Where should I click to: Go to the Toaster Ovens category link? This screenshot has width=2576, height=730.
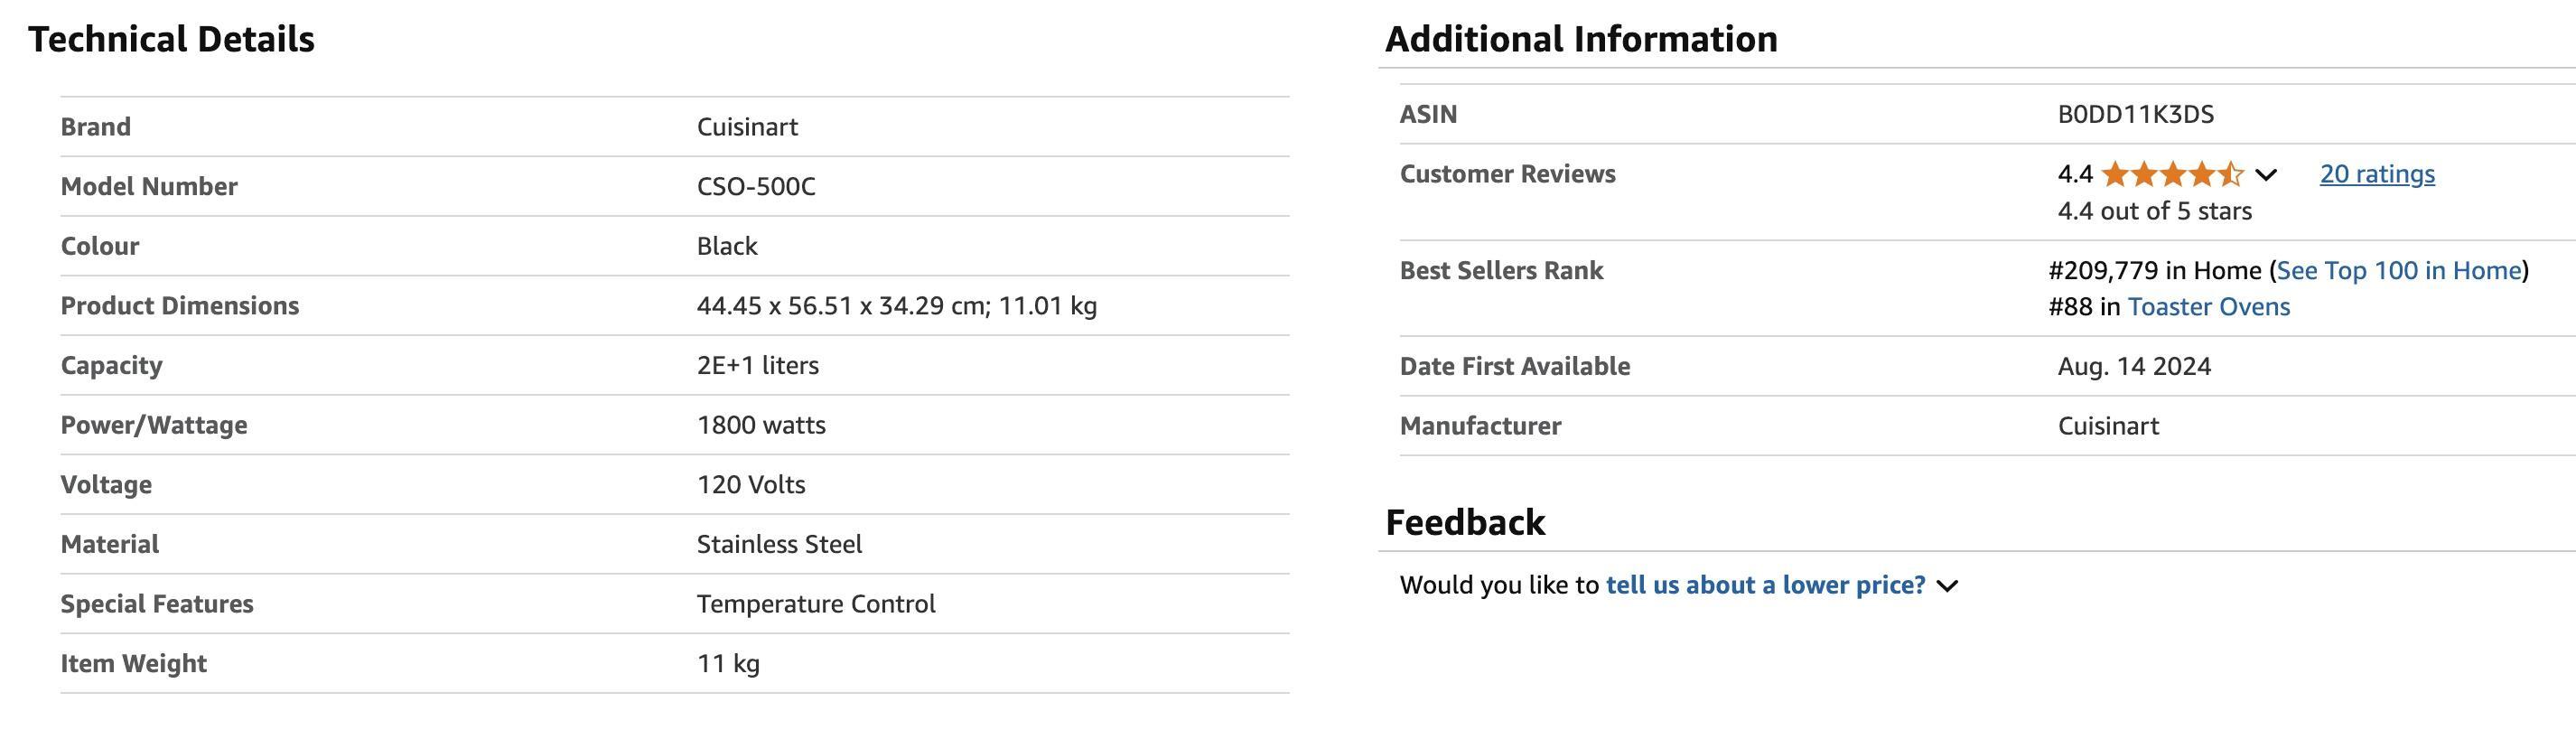2209,306
